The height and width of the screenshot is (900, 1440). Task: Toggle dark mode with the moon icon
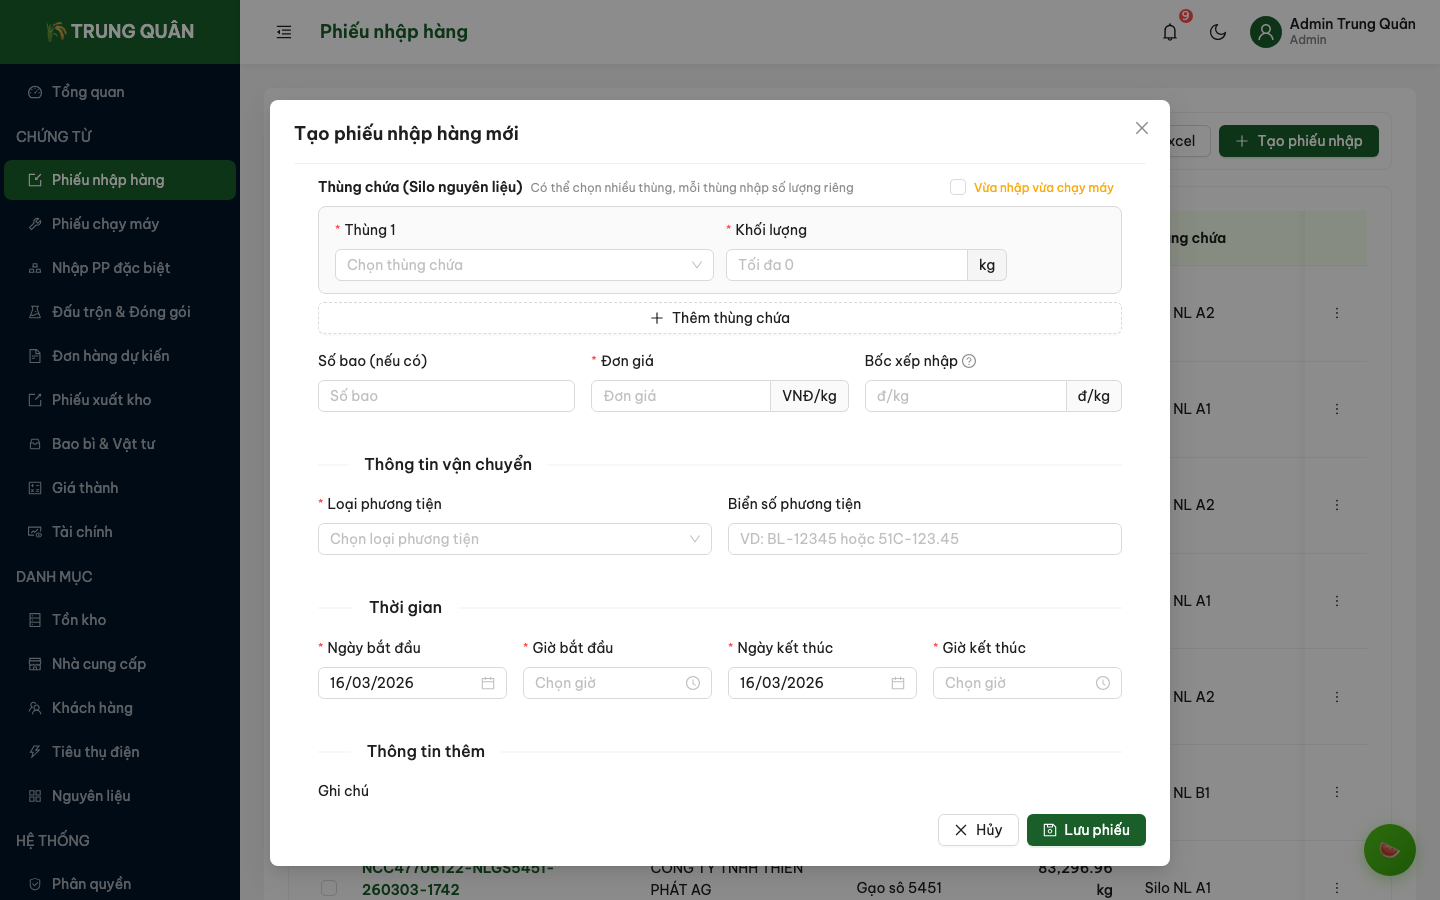(1217, 32)
